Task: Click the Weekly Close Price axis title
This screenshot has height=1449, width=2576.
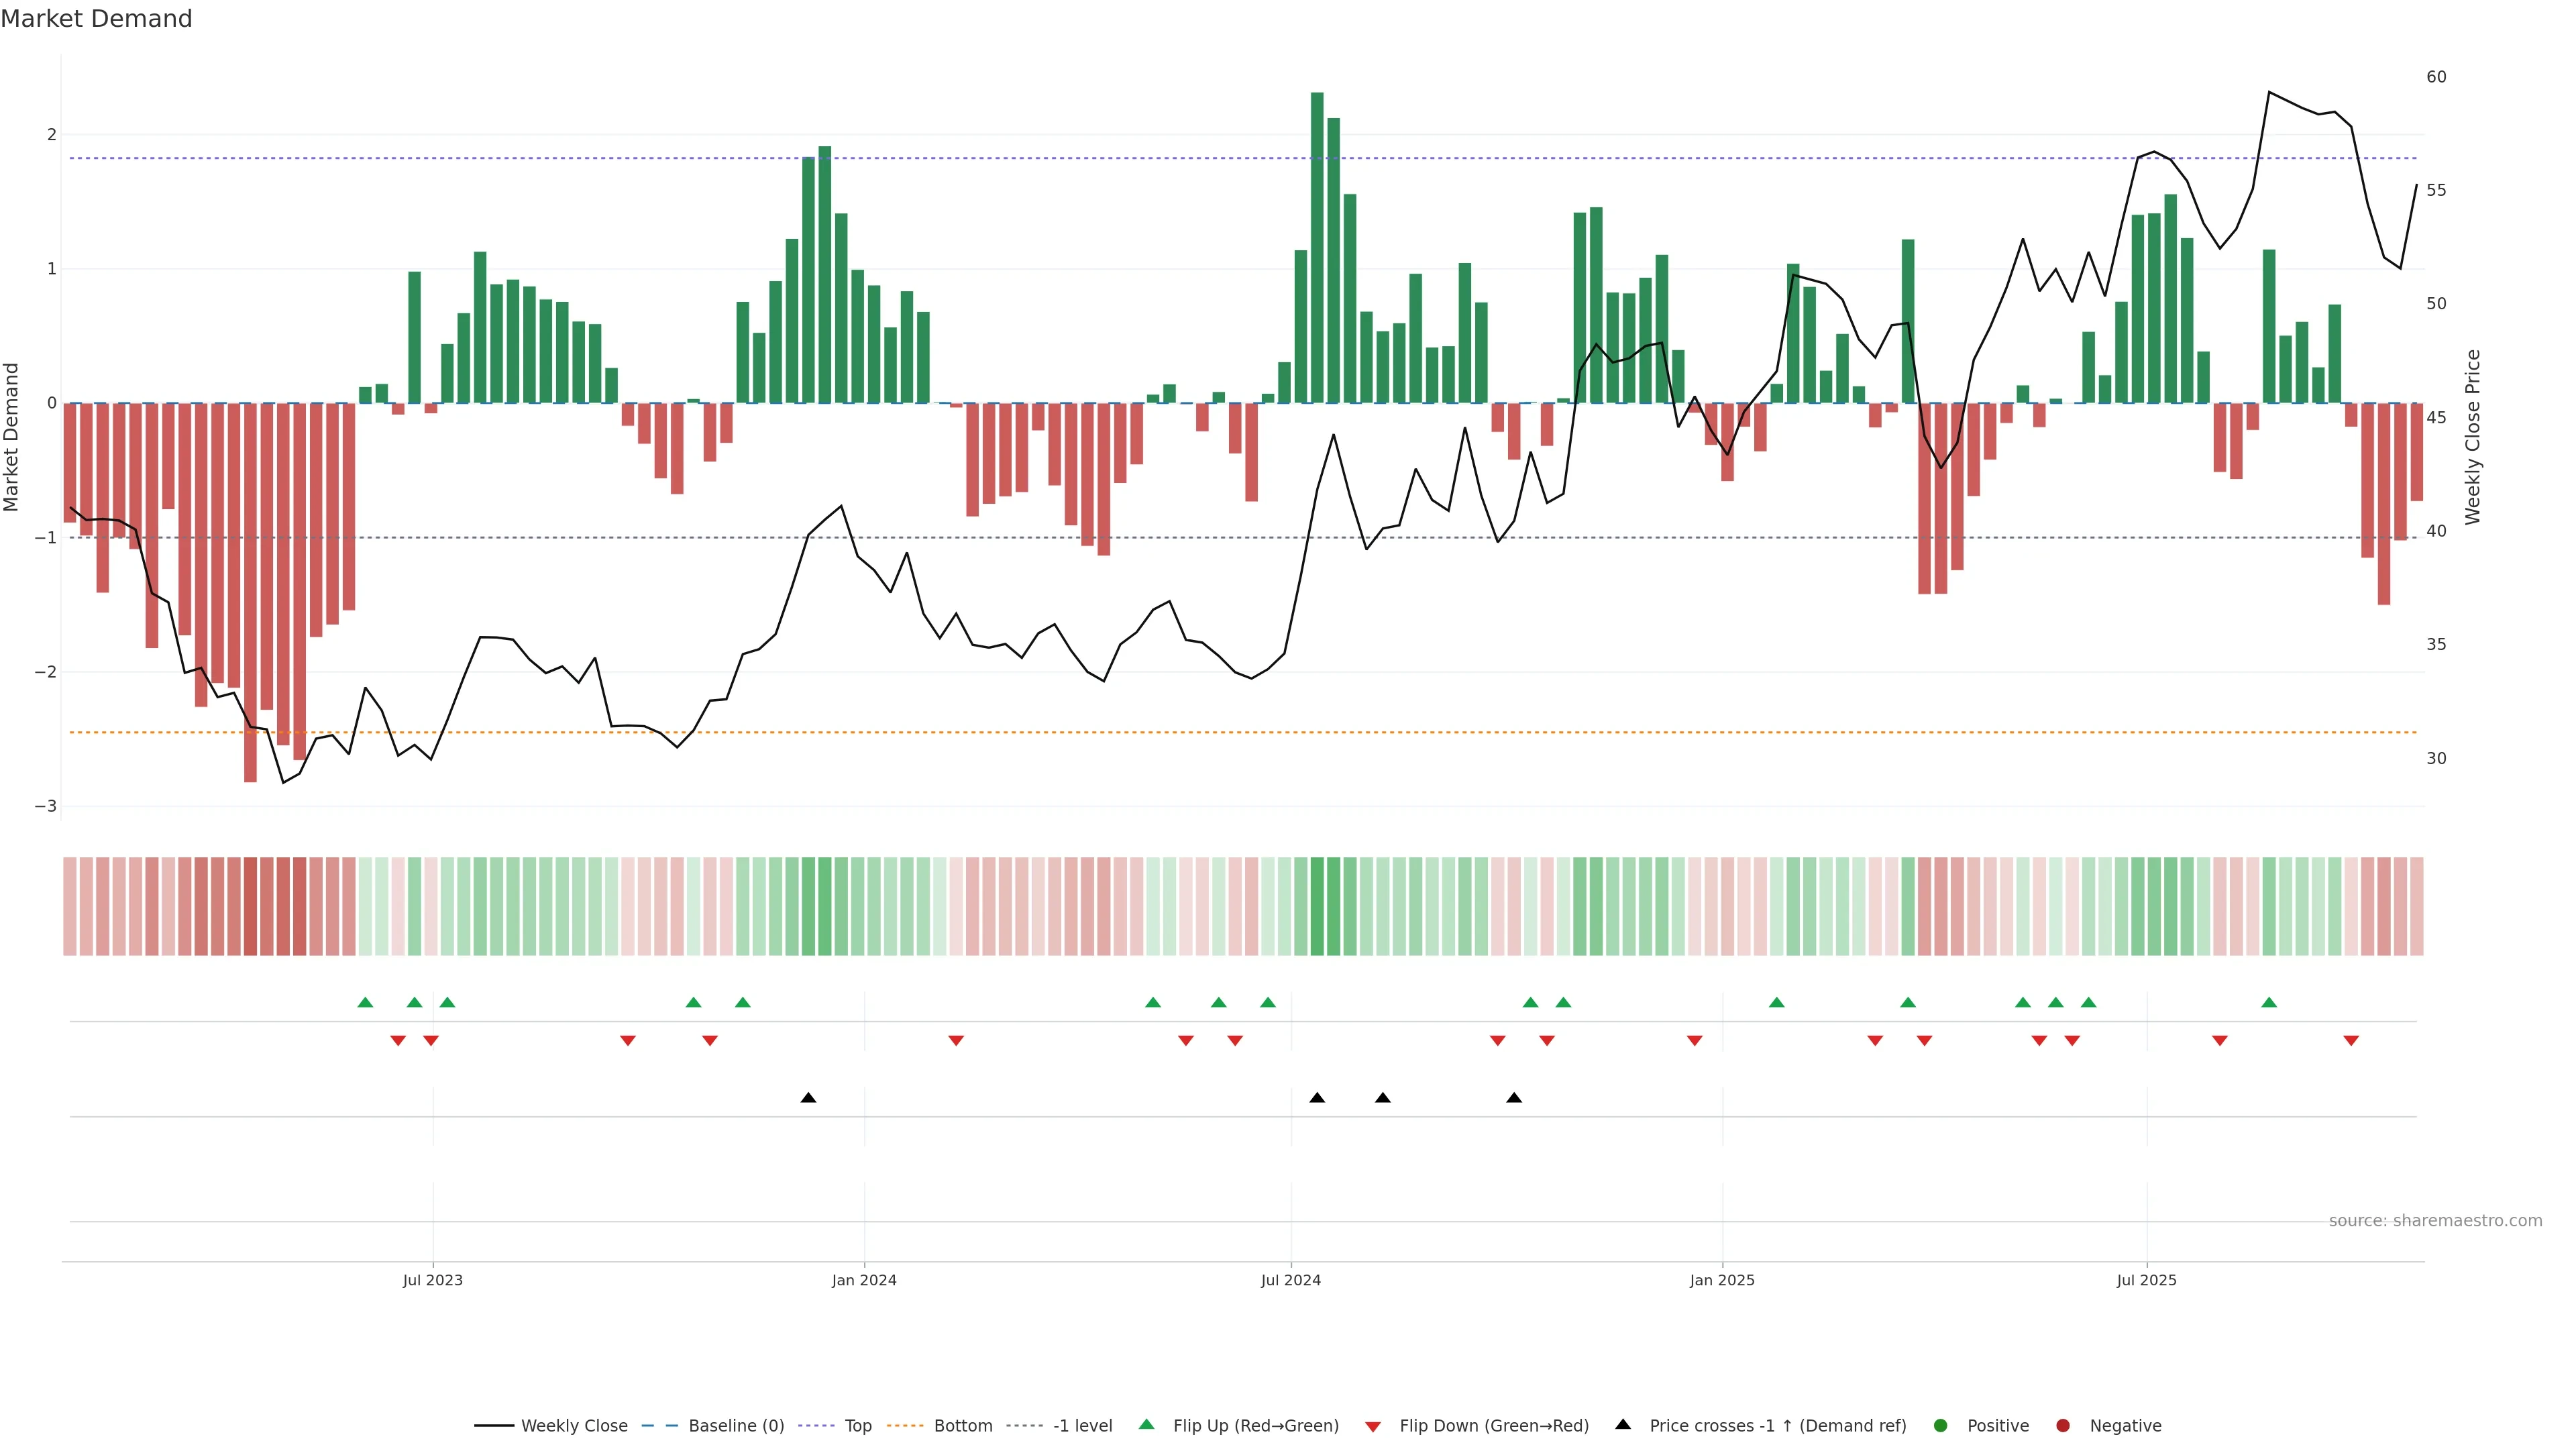Action: click(x=2473, y=437)
